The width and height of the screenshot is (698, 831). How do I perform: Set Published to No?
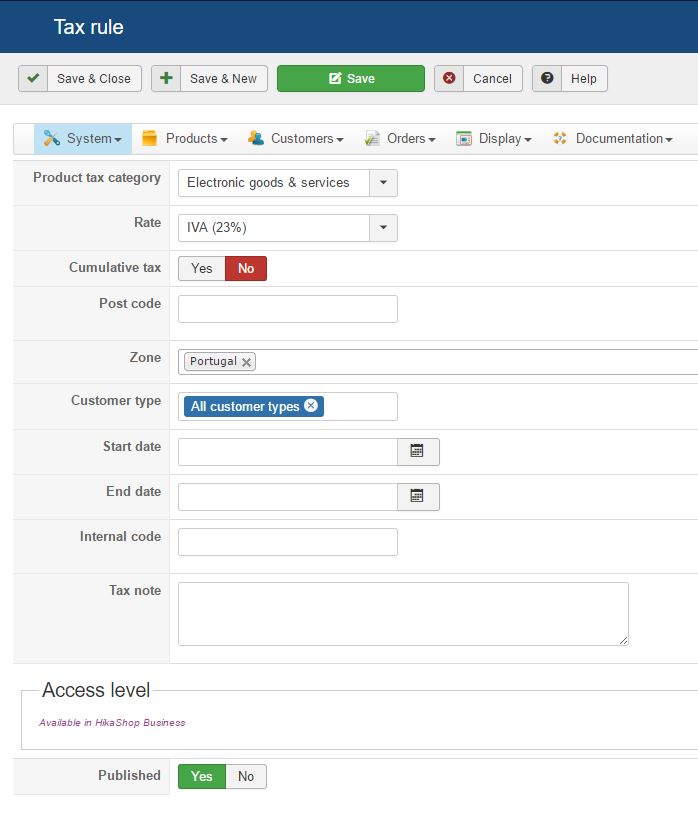click(246, 776)
